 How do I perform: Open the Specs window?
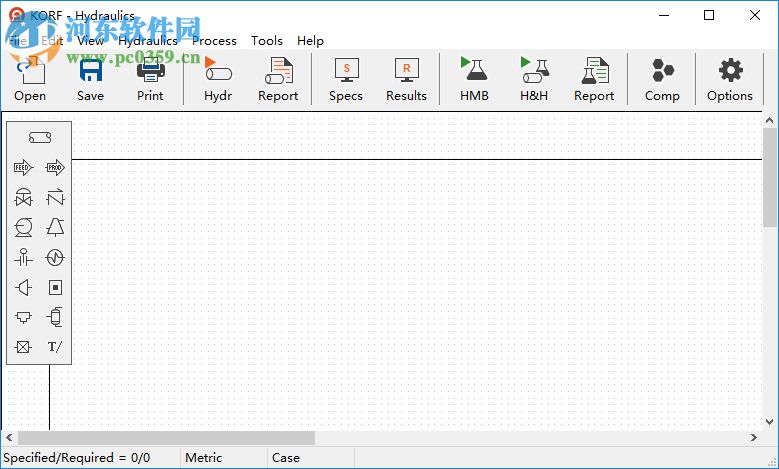(x=346, y=80)
